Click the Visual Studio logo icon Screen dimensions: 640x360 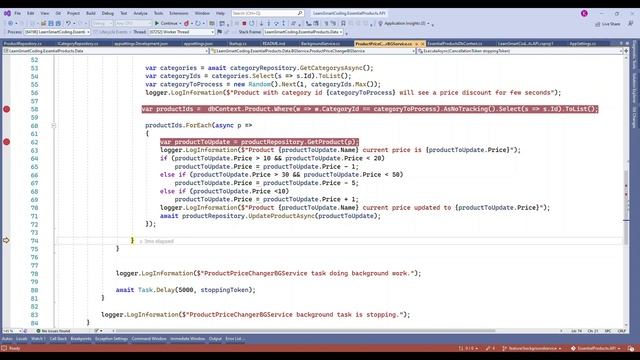click(x=7, y=13)
